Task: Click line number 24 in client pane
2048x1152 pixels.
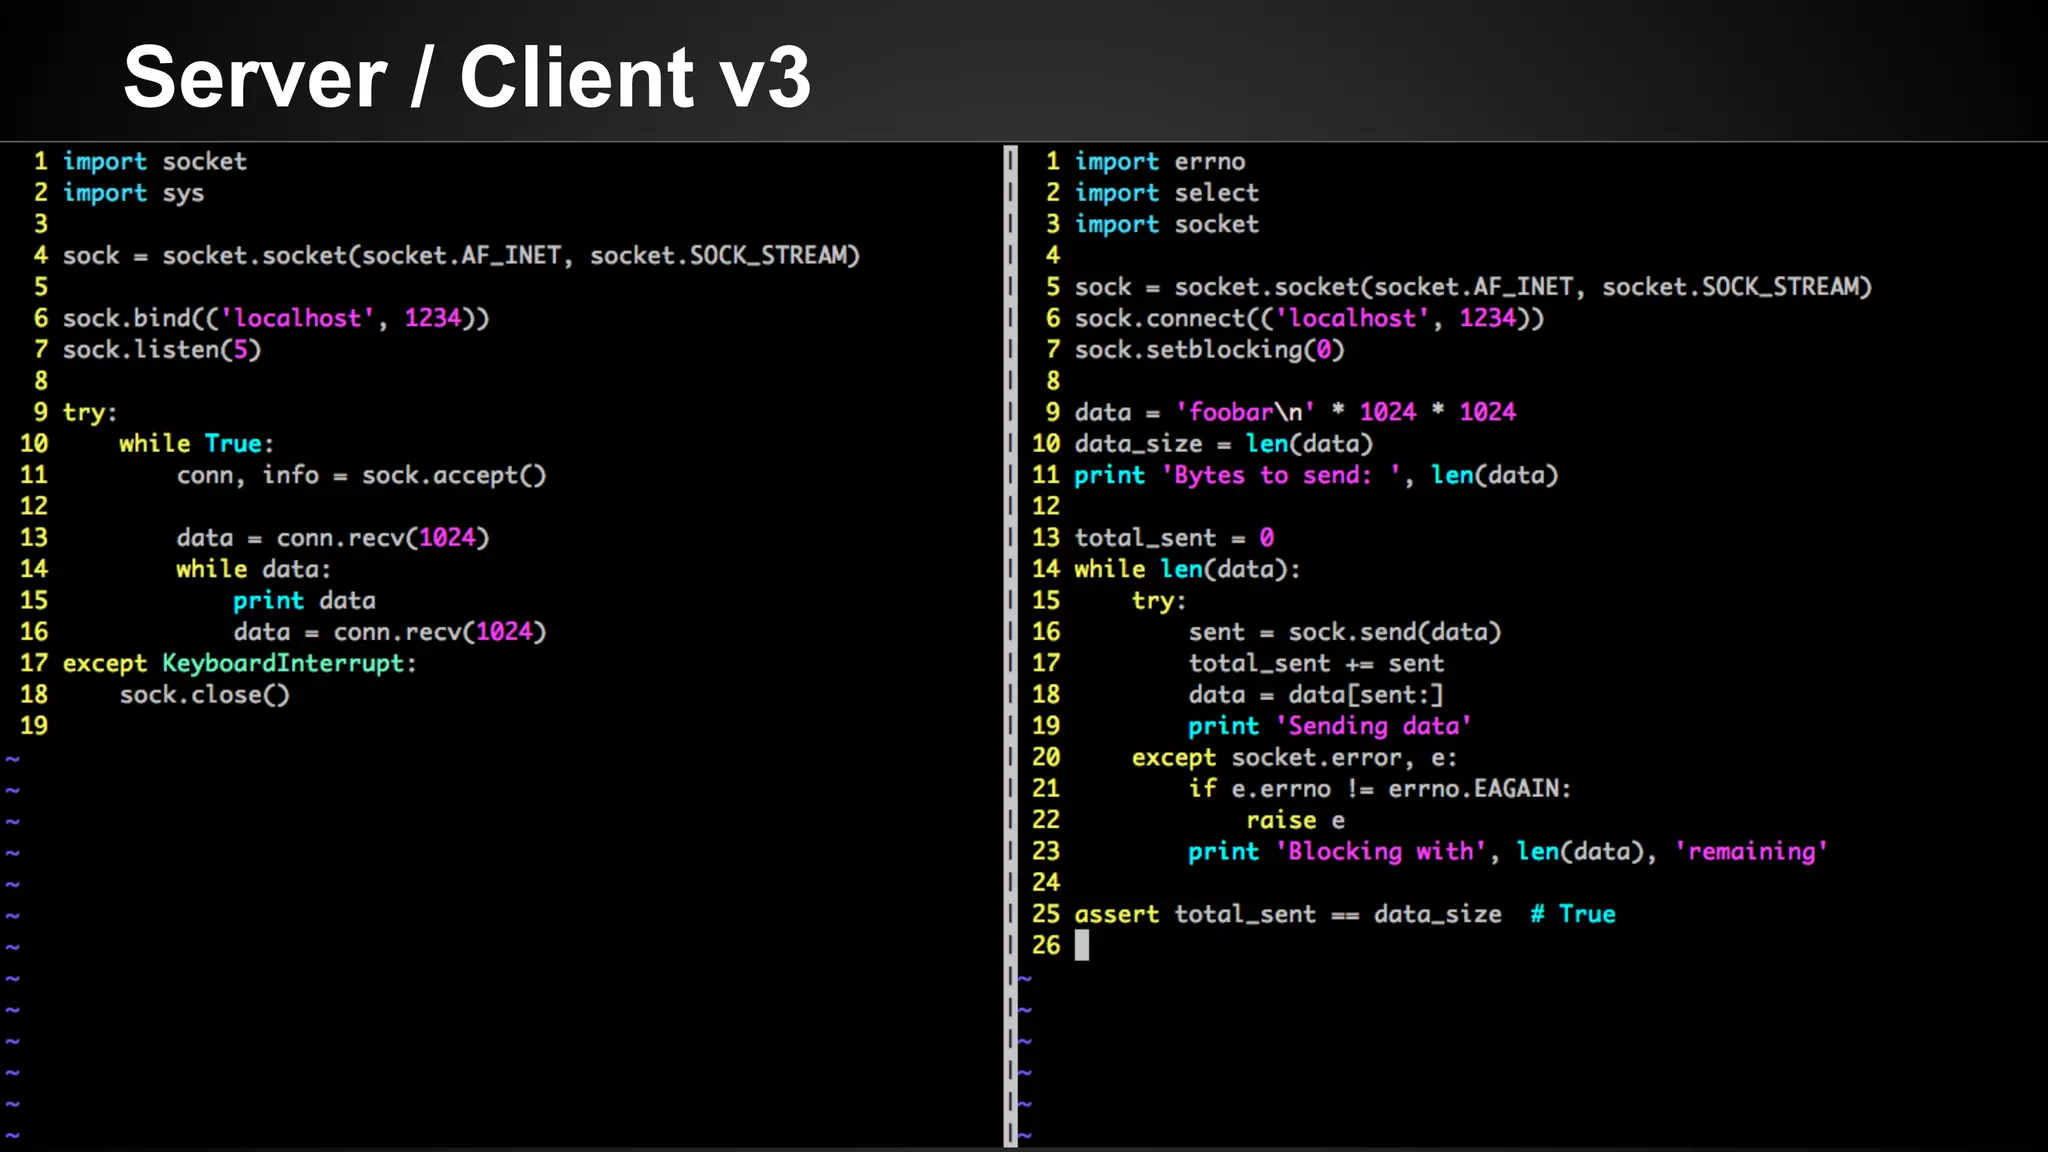Action: coord(1046,882)
